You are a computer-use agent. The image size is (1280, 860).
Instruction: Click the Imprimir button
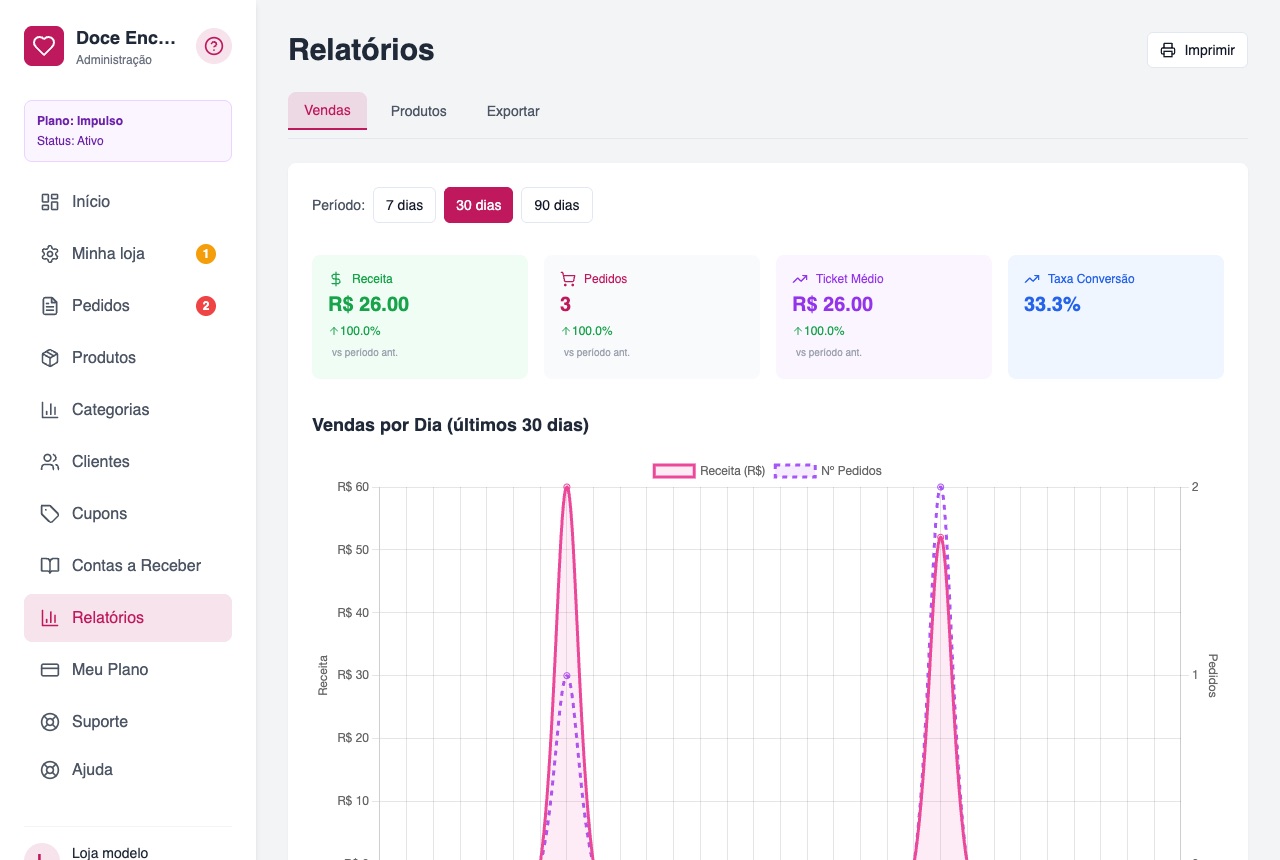[x=1197, y=50]
